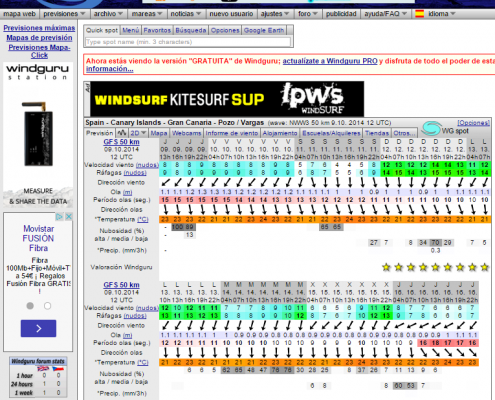This screenshot has width=495, height=400.
Task: Expand the ajustes dropdown menu
Action: pyautogui.click(x=275, y=14)
